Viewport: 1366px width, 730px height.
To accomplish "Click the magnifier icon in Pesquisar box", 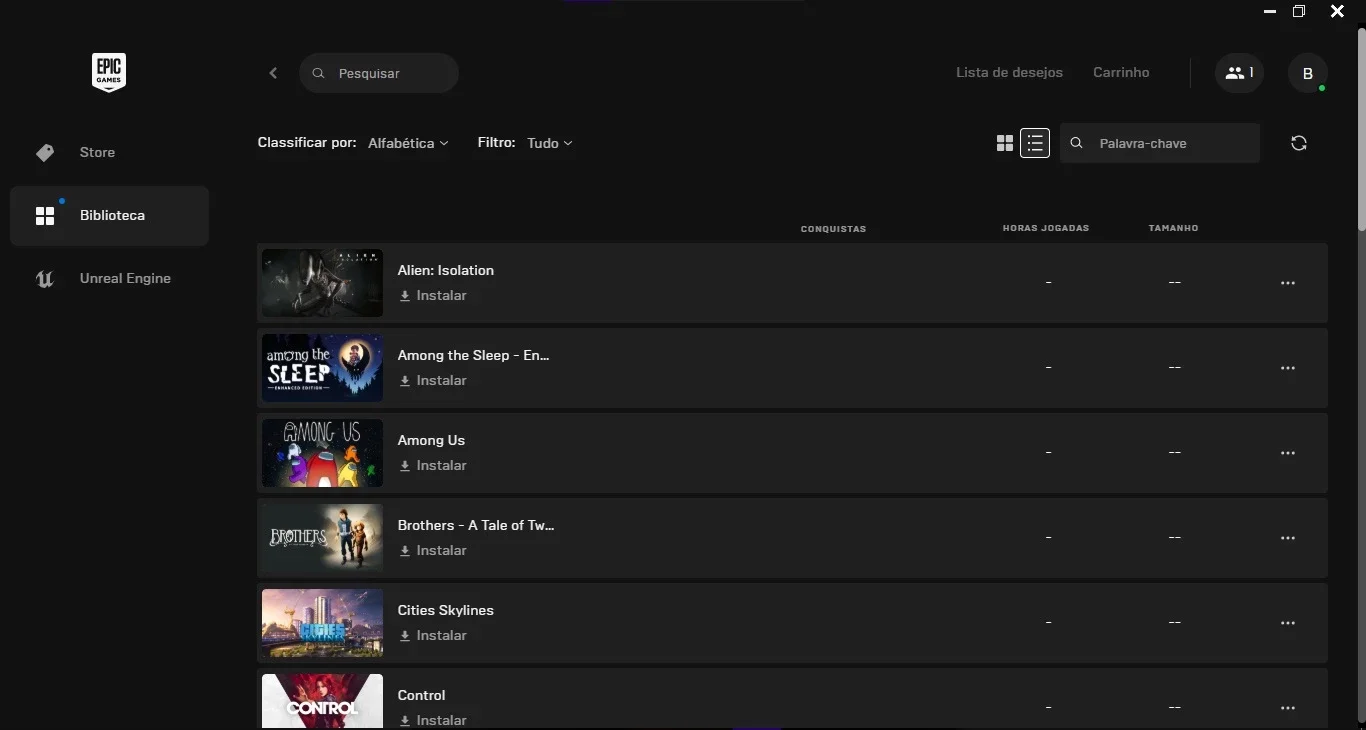I will (319, 74).
